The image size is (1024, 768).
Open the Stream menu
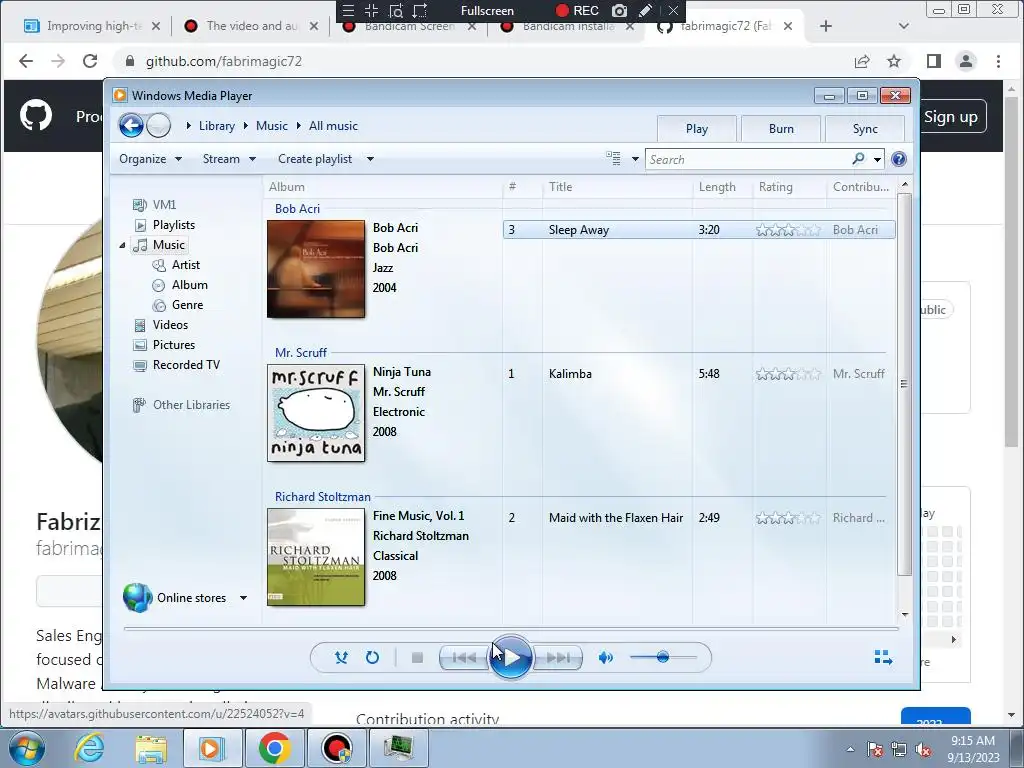[x=229, y=159]
